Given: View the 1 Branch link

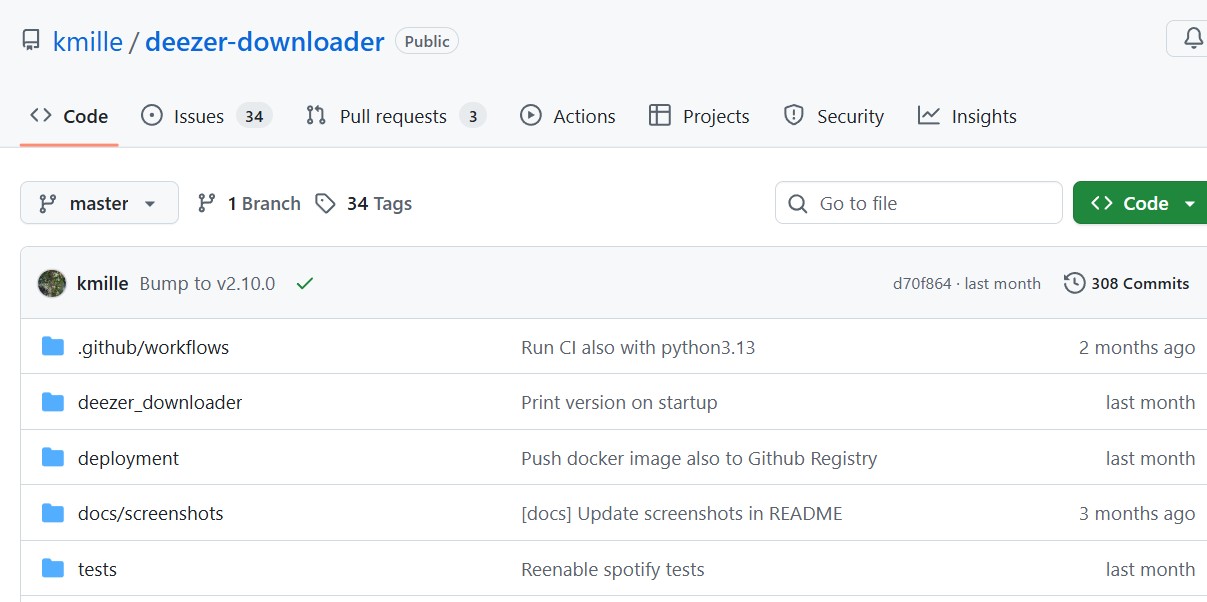Looking at the screenshot, I should (249, 203).
